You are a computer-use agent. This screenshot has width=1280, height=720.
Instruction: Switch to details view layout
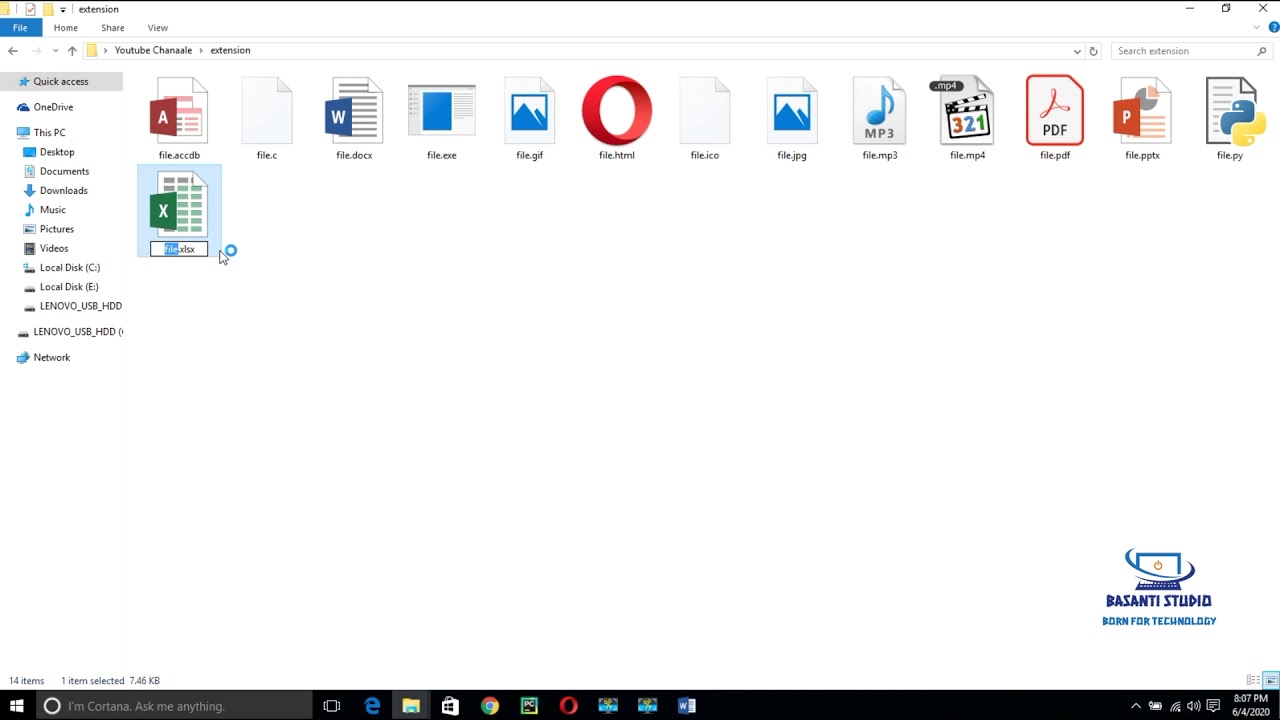[x=1253, y=680]
